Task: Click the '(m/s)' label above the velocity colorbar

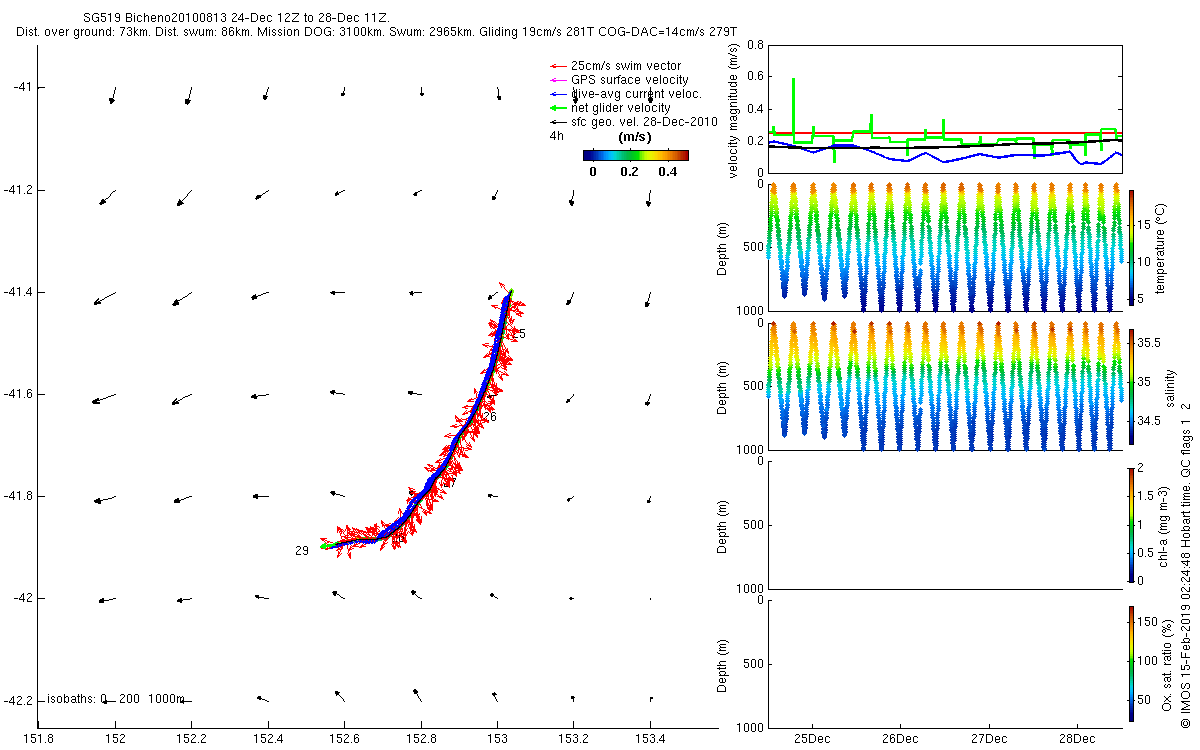Action: click(635, 136)
